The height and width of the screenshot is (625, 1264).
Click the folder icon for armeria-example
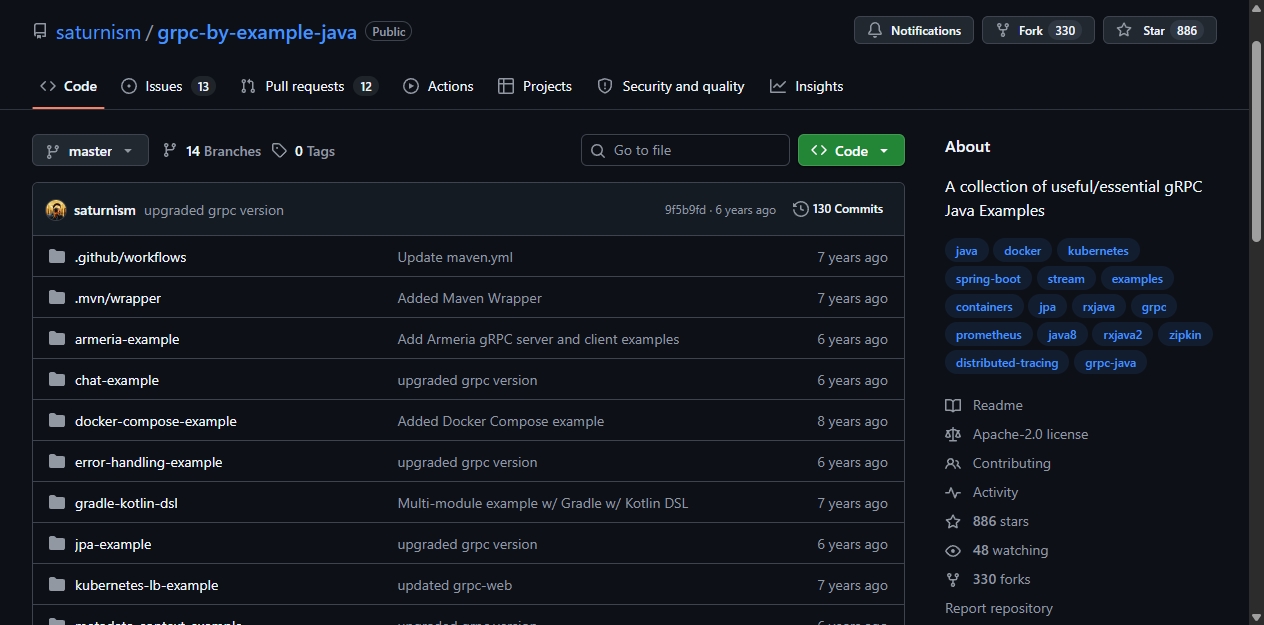(x=57, y=339)
